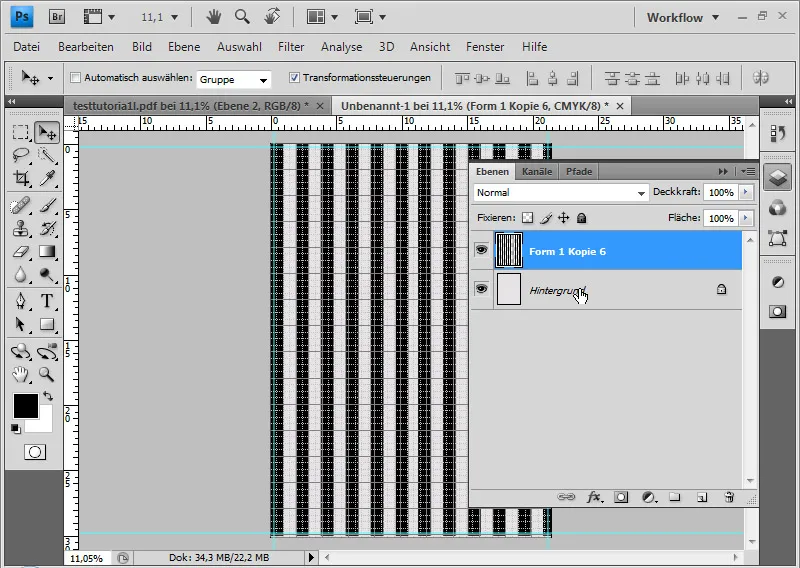Open the Workflow workspace dropdown
Image resolution: width=800 pixels, height=568 pixels.
point(683,17)
